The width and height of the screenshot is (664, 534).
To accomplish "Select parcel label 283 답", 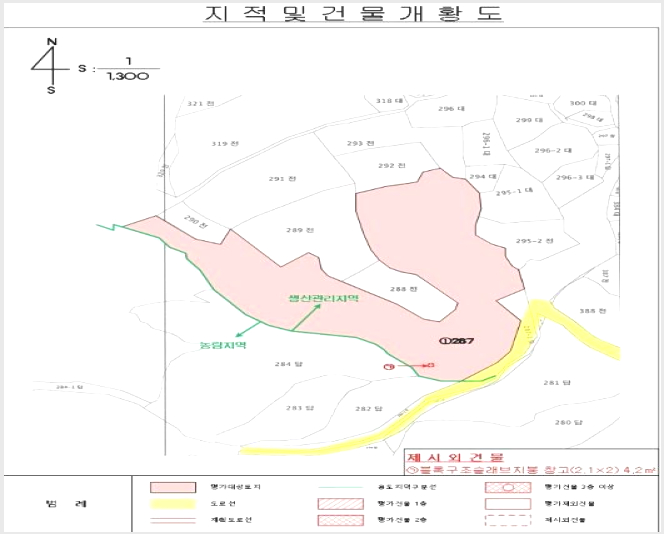I will [300, 408].
